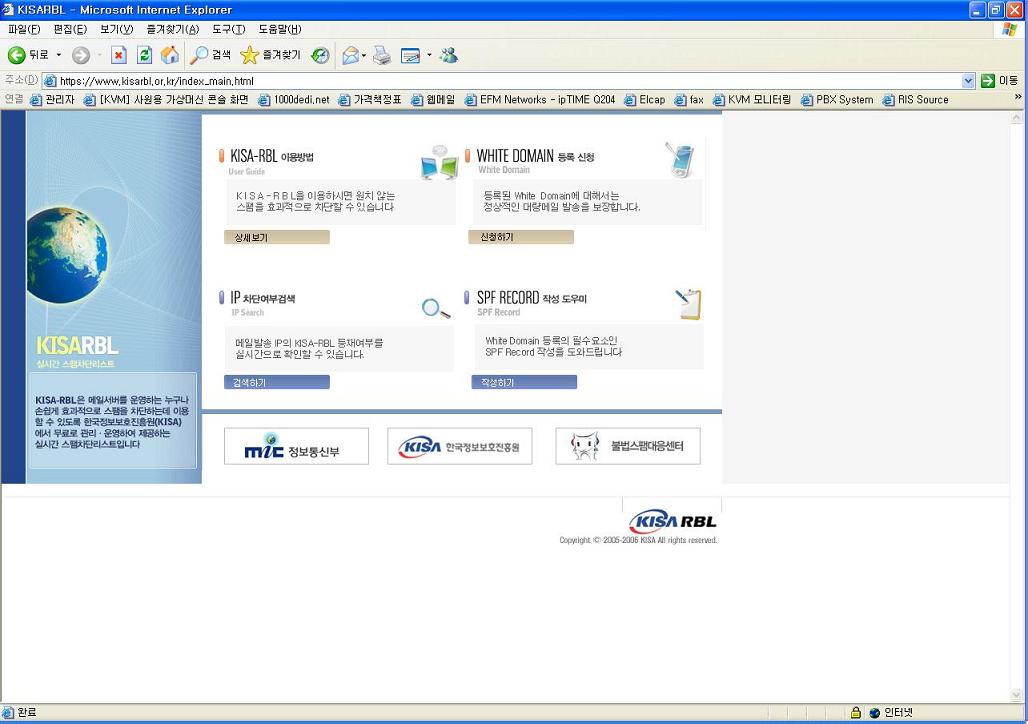This screenshot has width=1028, height=724.
Task: Click the 불법스팸대응센터 banner
Action: point(628,446)
